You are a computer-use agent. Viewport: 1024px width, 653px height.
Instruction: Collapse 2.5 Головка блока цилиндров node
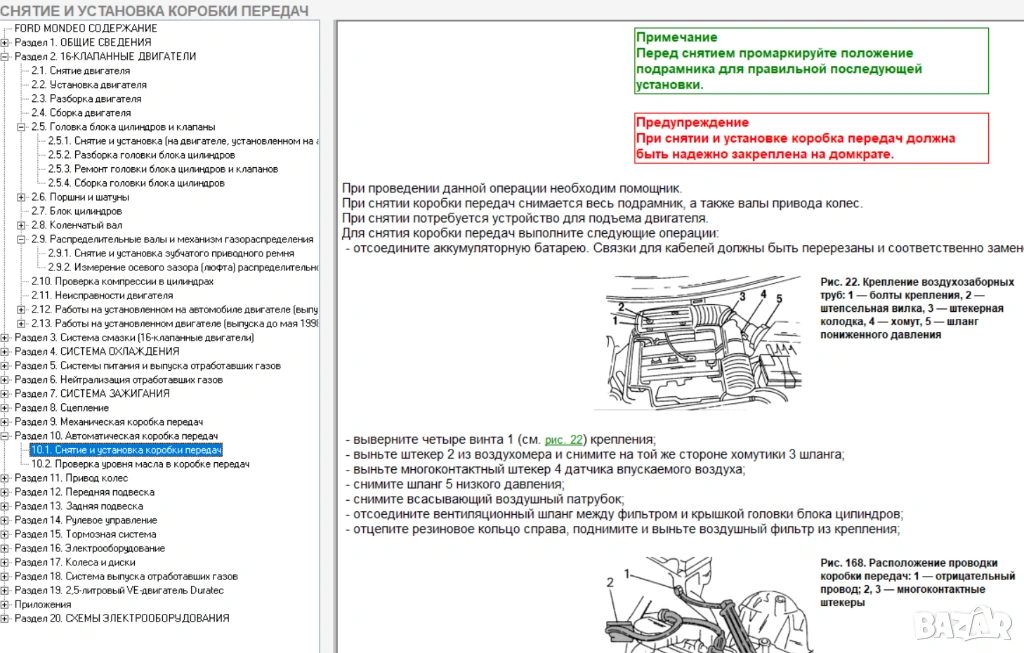tap(21, 127)
